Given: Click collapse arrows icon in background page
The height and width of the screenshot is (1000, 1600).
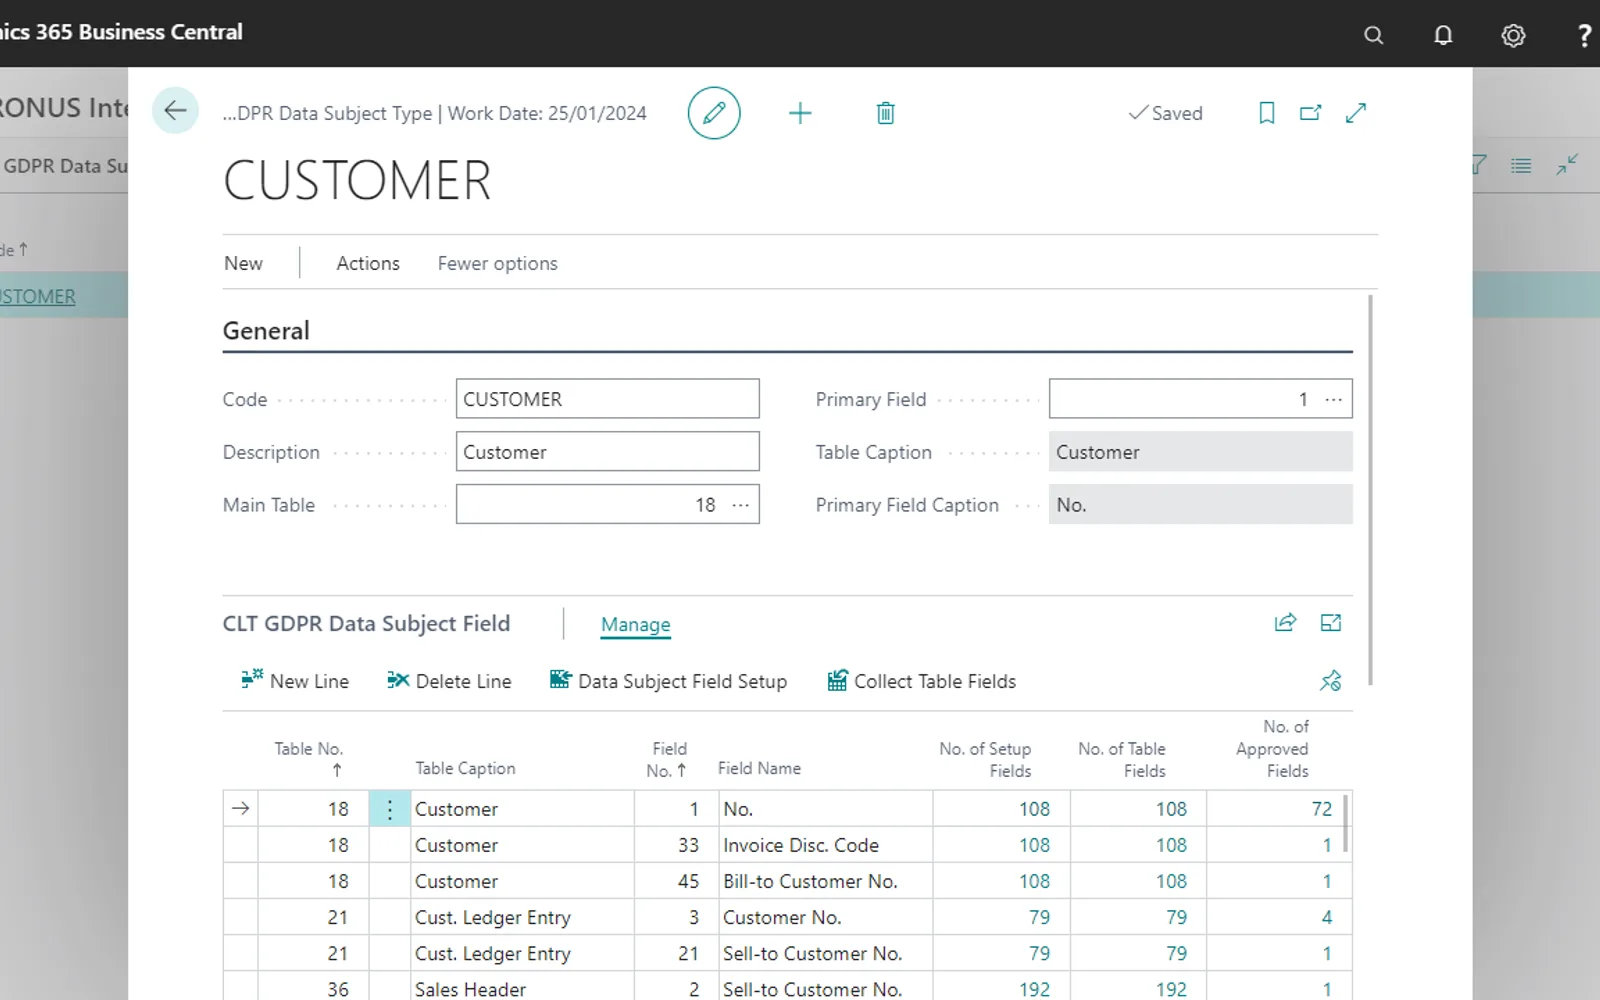Looking at the screenshot, I should click(x=1567, y=165).
